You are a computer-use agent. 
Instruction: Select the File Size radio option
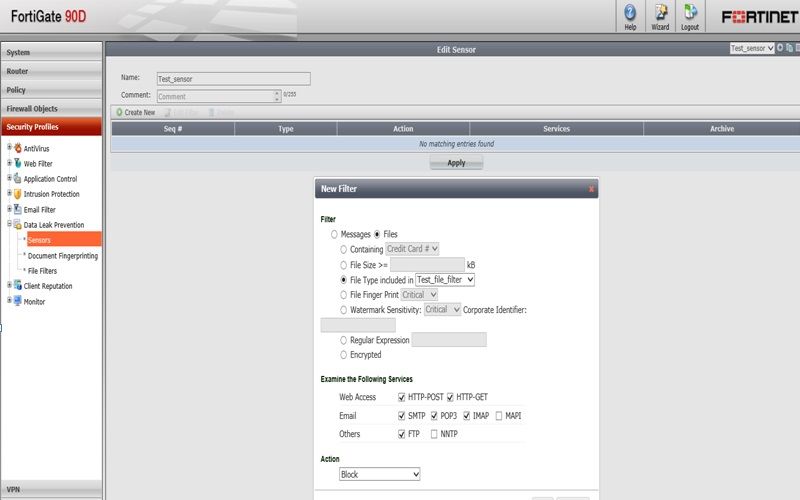343,265
